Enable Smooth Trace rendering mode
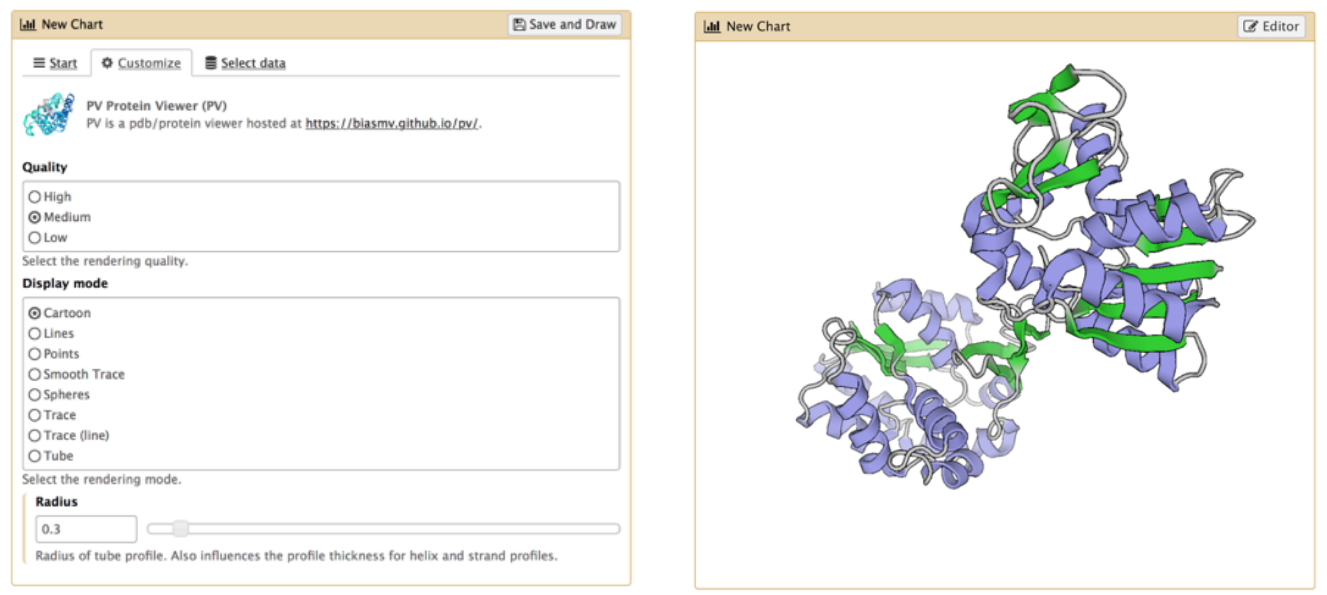1327x595 pixels. coord(35,374)
